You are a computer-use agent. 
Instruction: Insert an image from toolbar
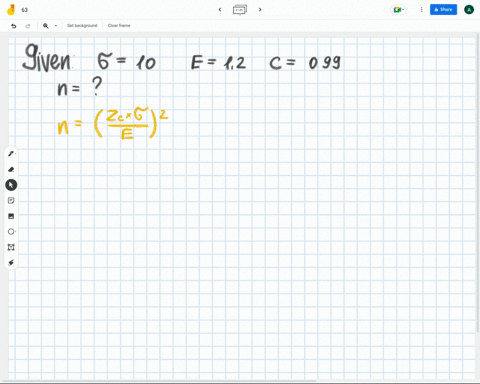[11, 216]
